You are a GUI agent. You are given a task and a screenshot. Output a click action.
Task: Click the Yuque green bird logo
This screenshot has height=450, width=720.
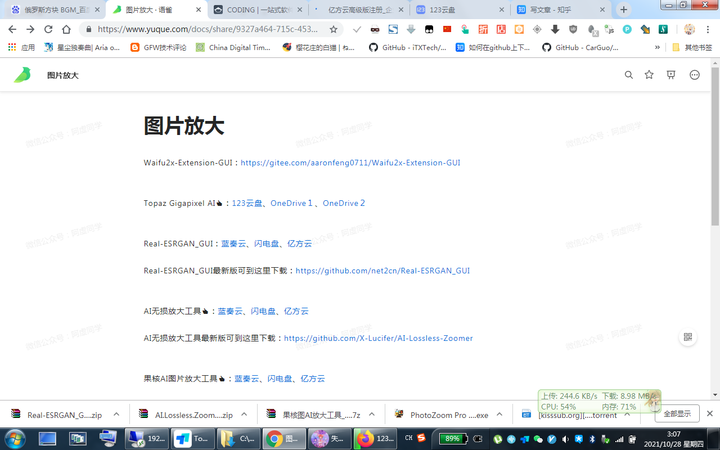(x=22, y=75)
